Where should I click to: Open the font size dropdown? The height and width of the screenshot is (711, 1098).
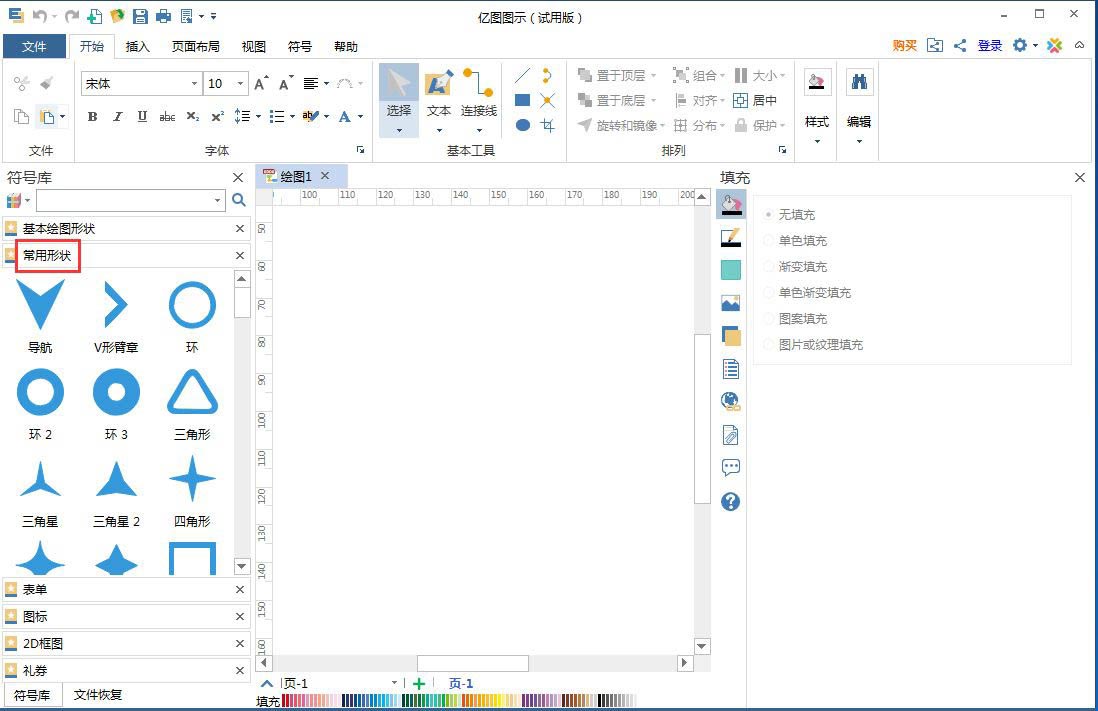click(x=239, y=84)
